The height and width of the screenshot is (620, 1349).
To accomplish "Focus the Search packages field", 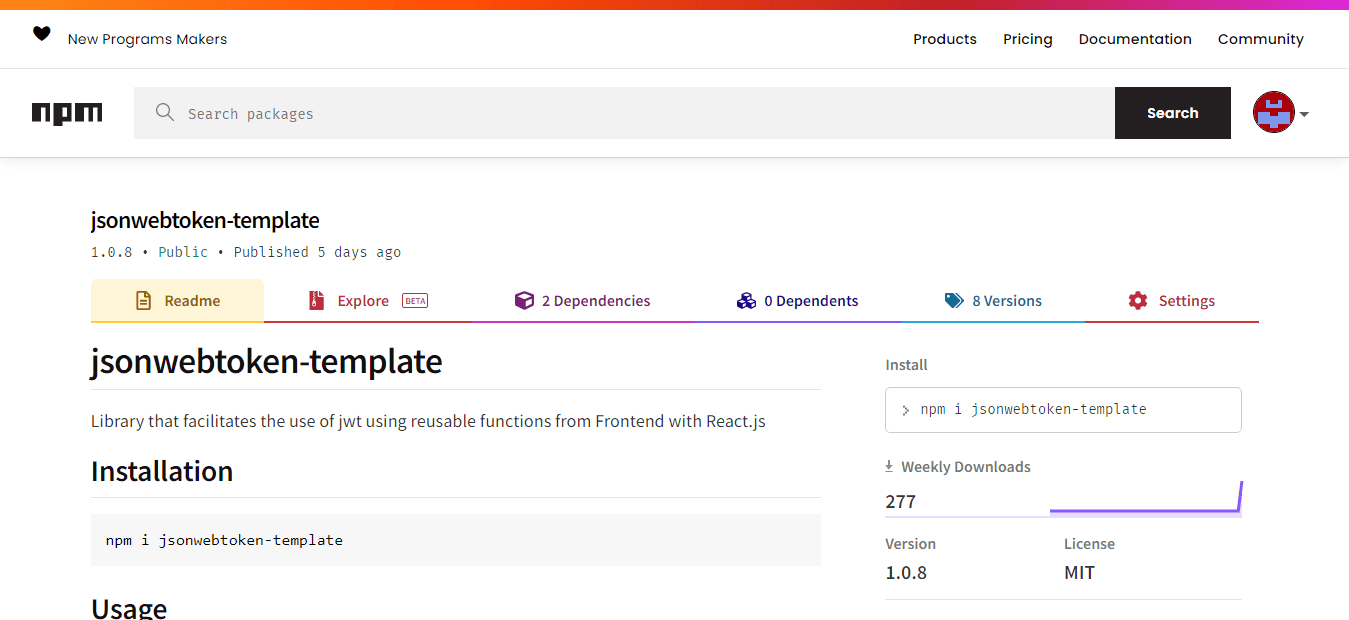I will 624,113.
